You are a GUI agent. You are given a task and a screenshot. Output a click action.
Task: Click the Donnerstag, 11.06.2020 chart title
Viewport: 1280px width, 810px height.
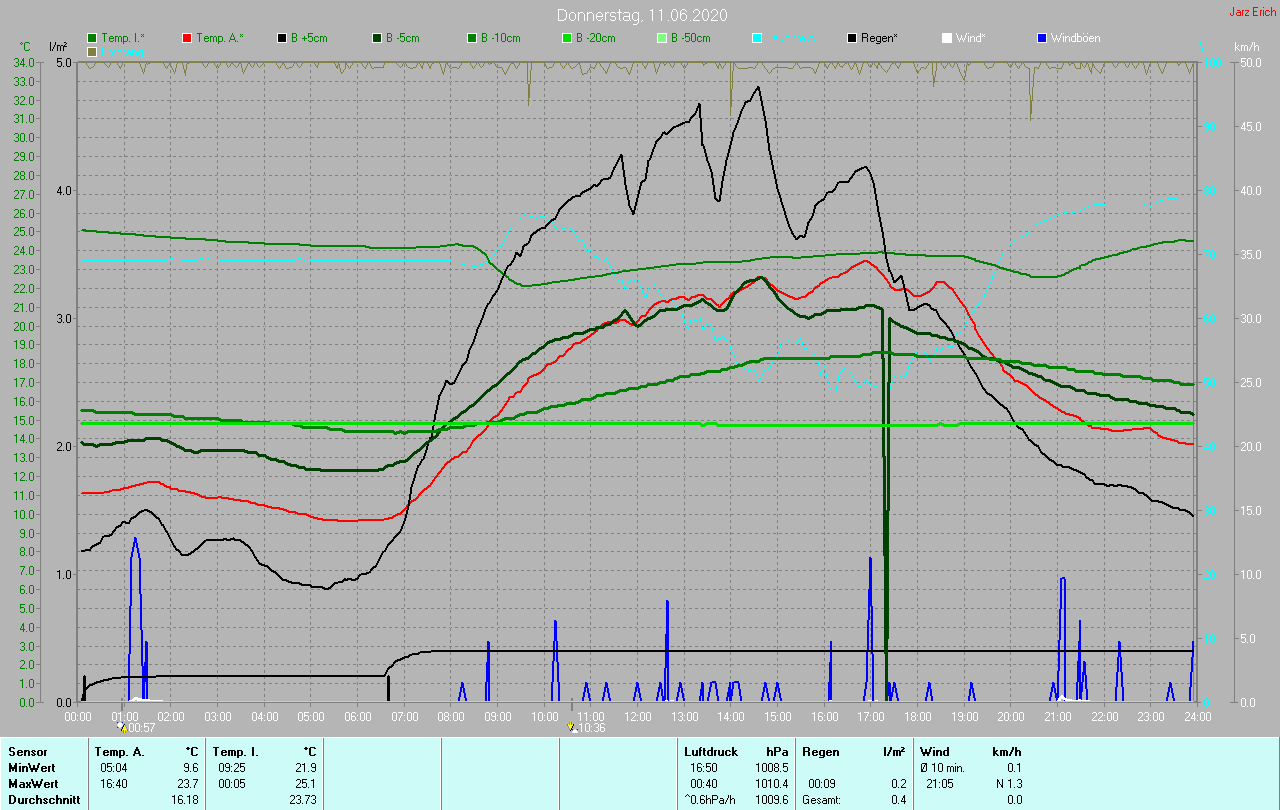pos(642,15)
